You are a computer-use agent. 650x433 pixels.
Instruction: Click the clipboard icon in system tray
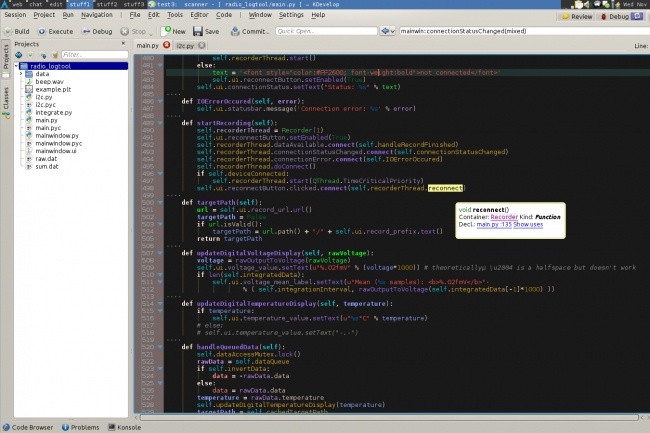point(579,4)
